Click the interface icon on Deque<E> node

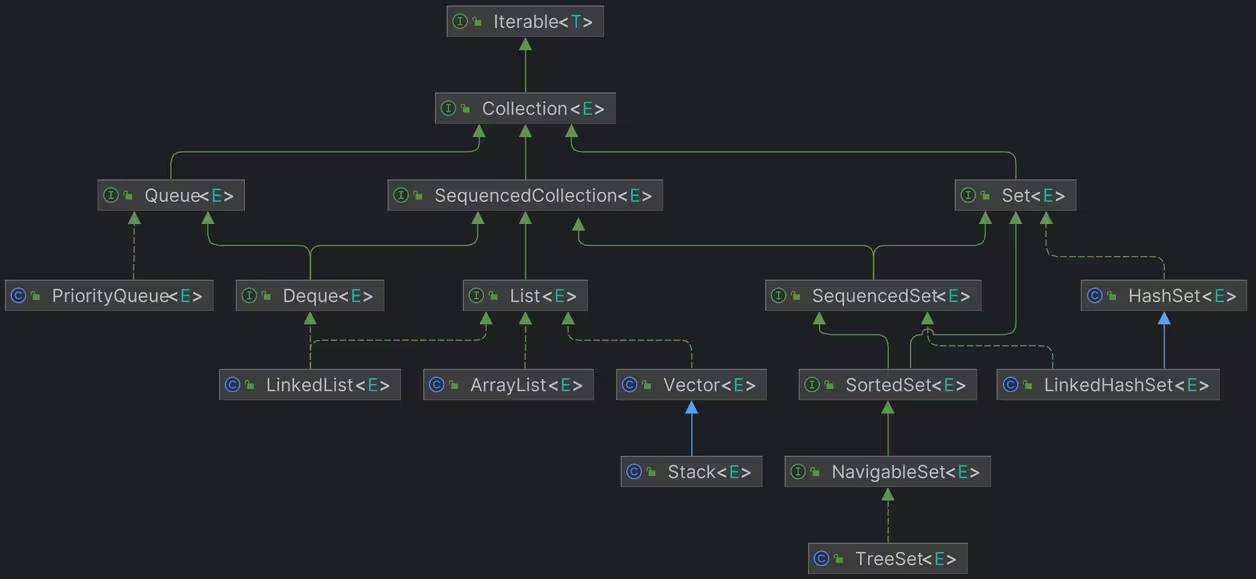pyautogui.click(x=250, y=296)
